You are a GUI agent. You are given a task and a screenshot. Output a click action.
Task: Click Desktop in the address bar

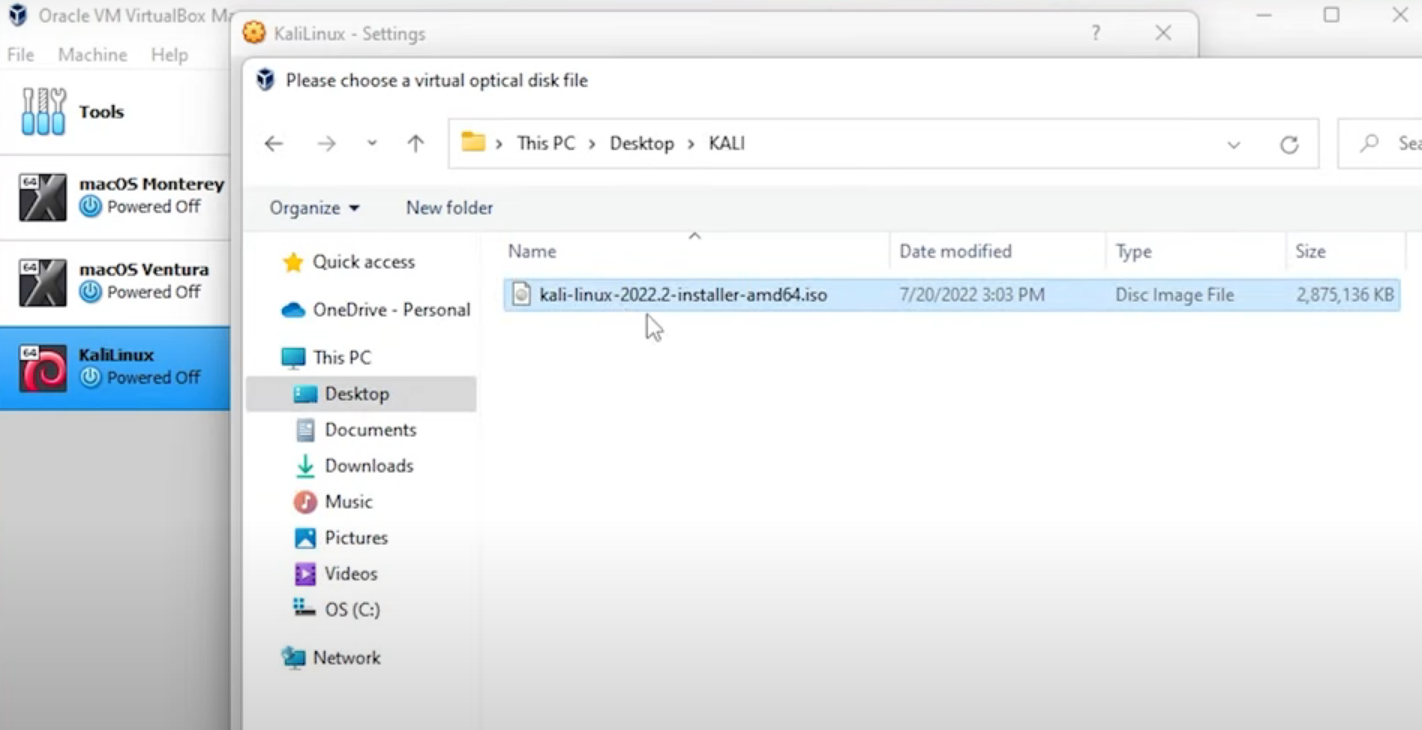642,144
